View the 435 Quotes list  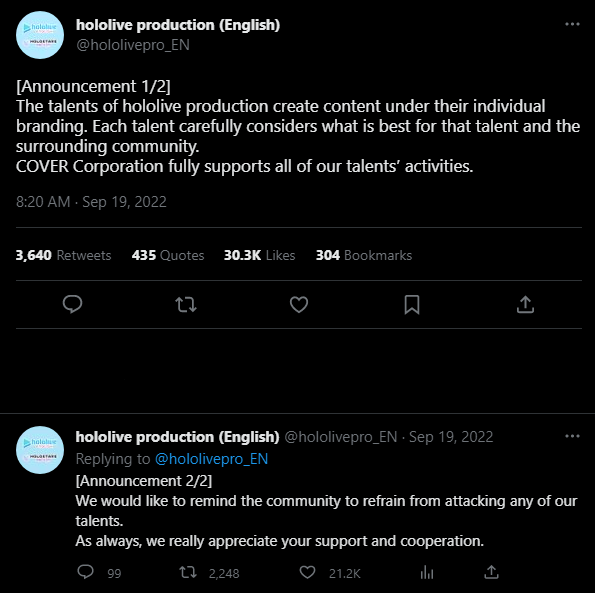point(168,255)
